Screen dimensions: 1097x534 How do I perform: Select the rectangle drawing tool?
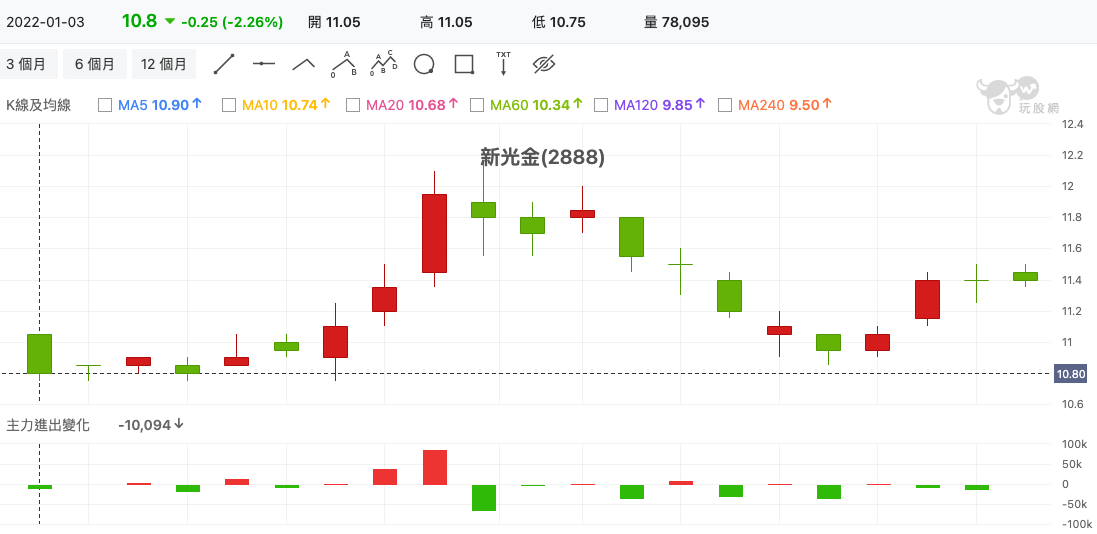[464, 64]
